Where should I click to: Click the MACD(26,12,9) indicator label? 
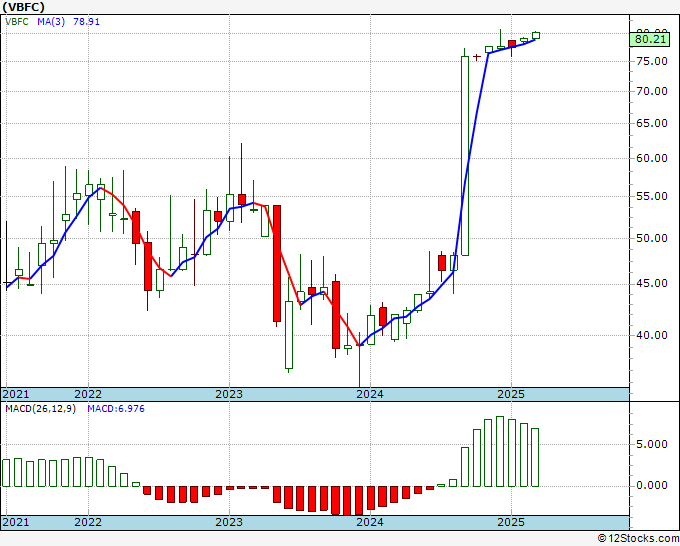(x=40, y=409)
